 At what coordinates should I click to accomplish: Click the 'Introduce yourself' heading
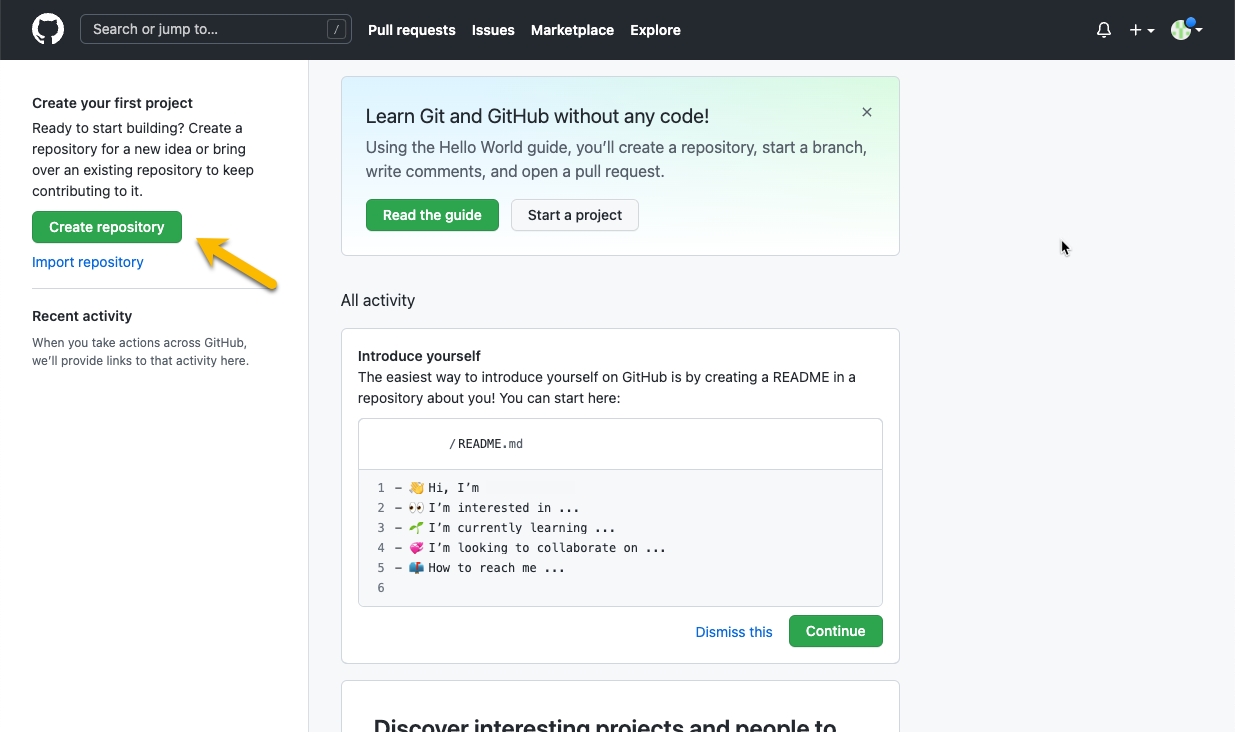point(419,356)
